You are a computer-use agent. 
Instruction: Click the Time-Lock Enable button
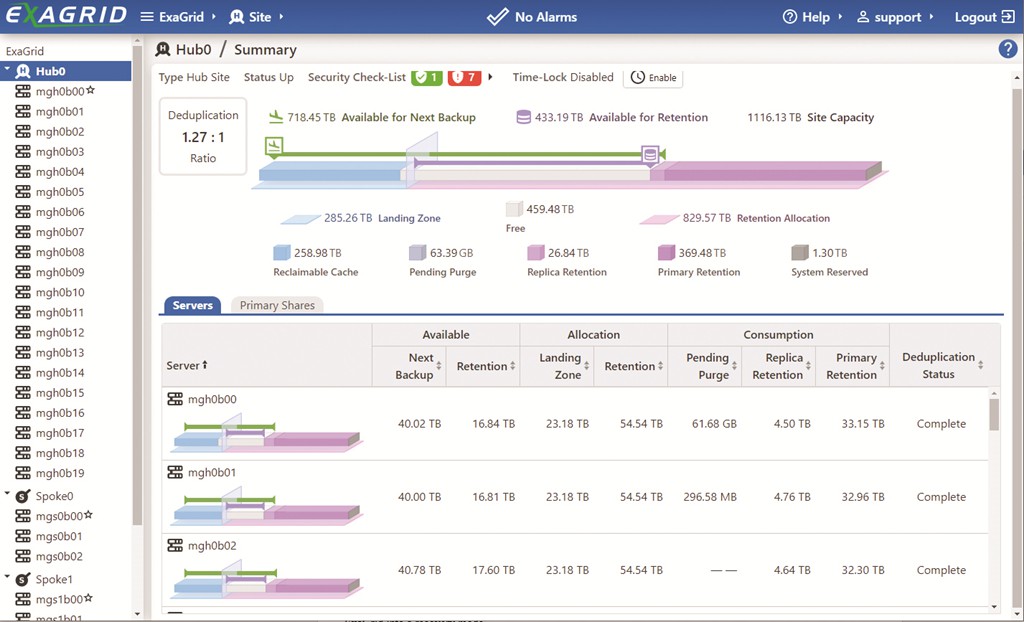tap(654, 77)
